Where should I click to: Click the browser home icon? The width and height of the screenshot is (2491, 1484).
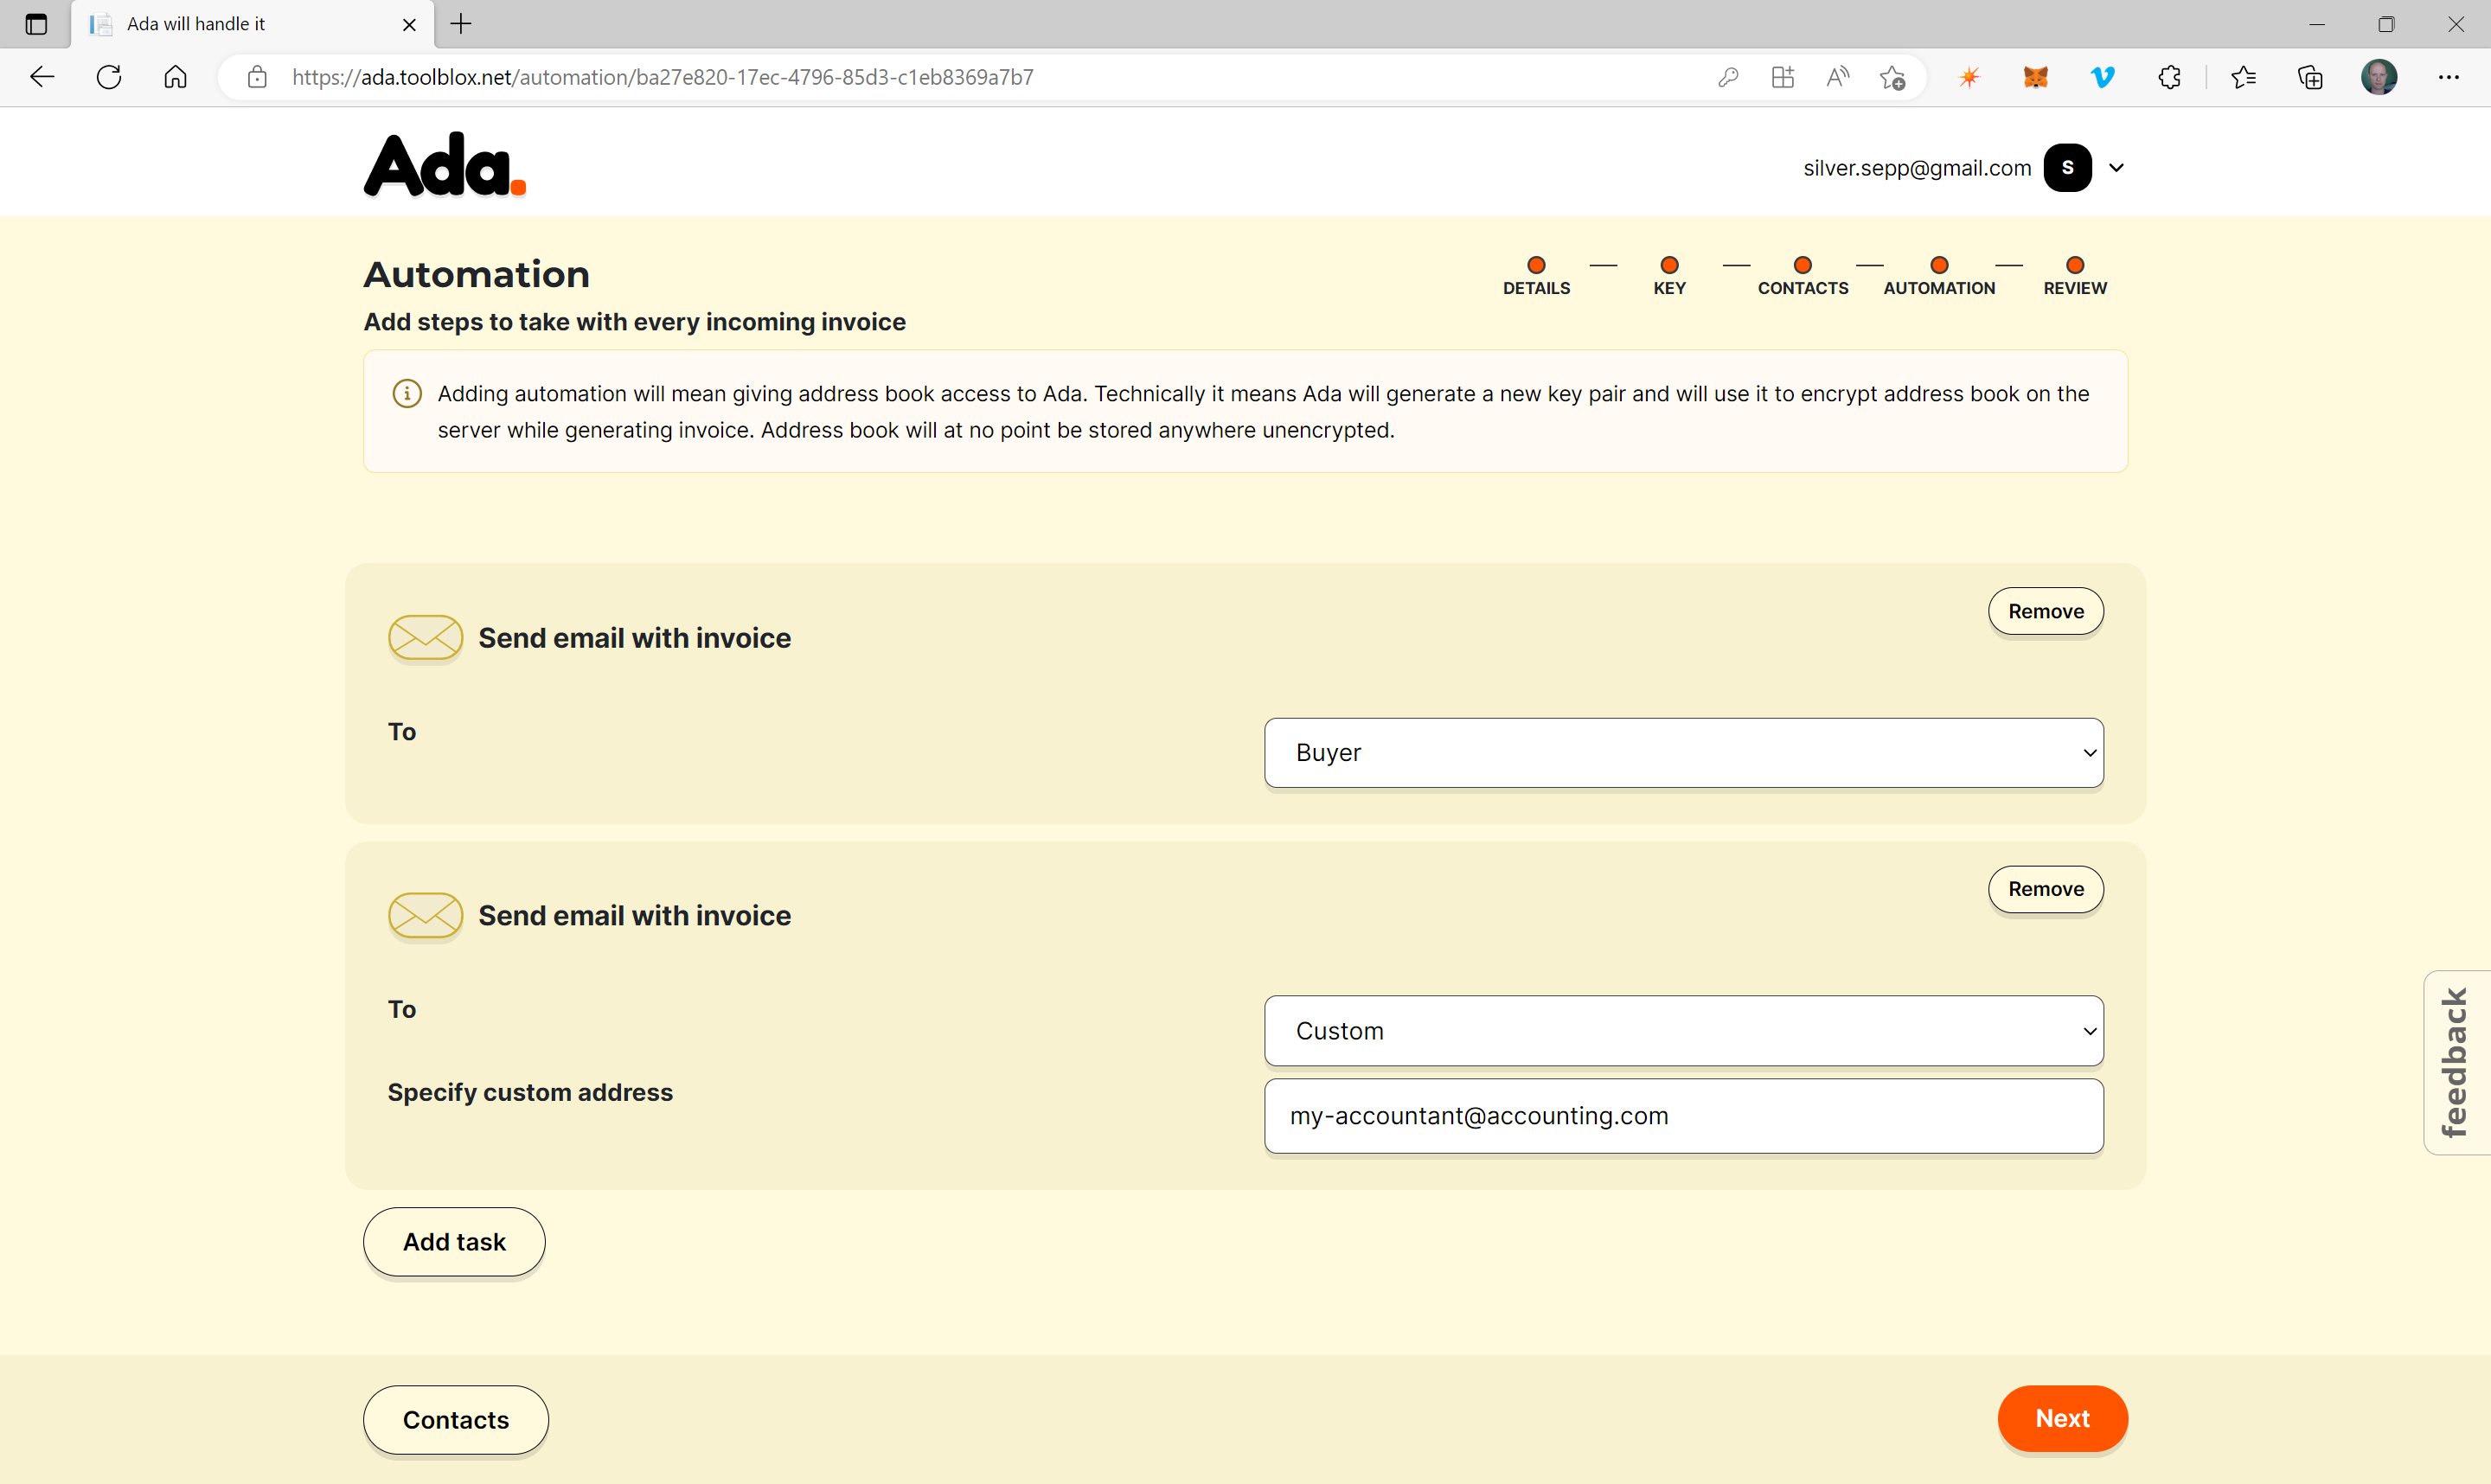175,77
